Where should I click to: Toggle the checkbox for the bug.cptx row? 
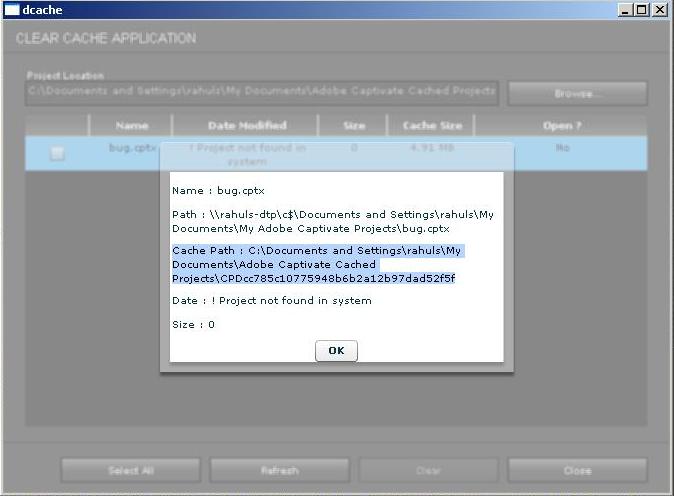57,153
